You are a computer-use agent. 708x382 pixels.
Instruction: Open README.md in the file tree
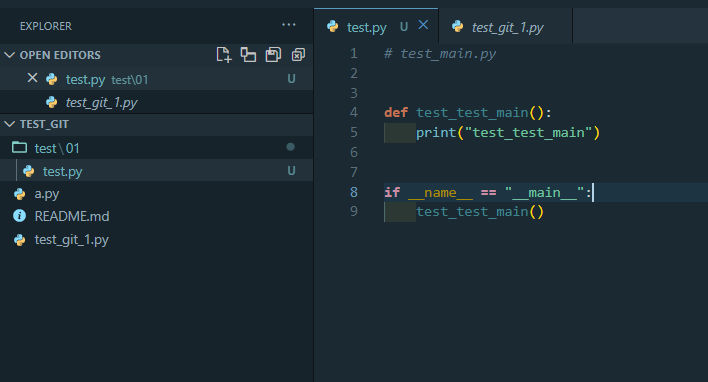point(156,216)
